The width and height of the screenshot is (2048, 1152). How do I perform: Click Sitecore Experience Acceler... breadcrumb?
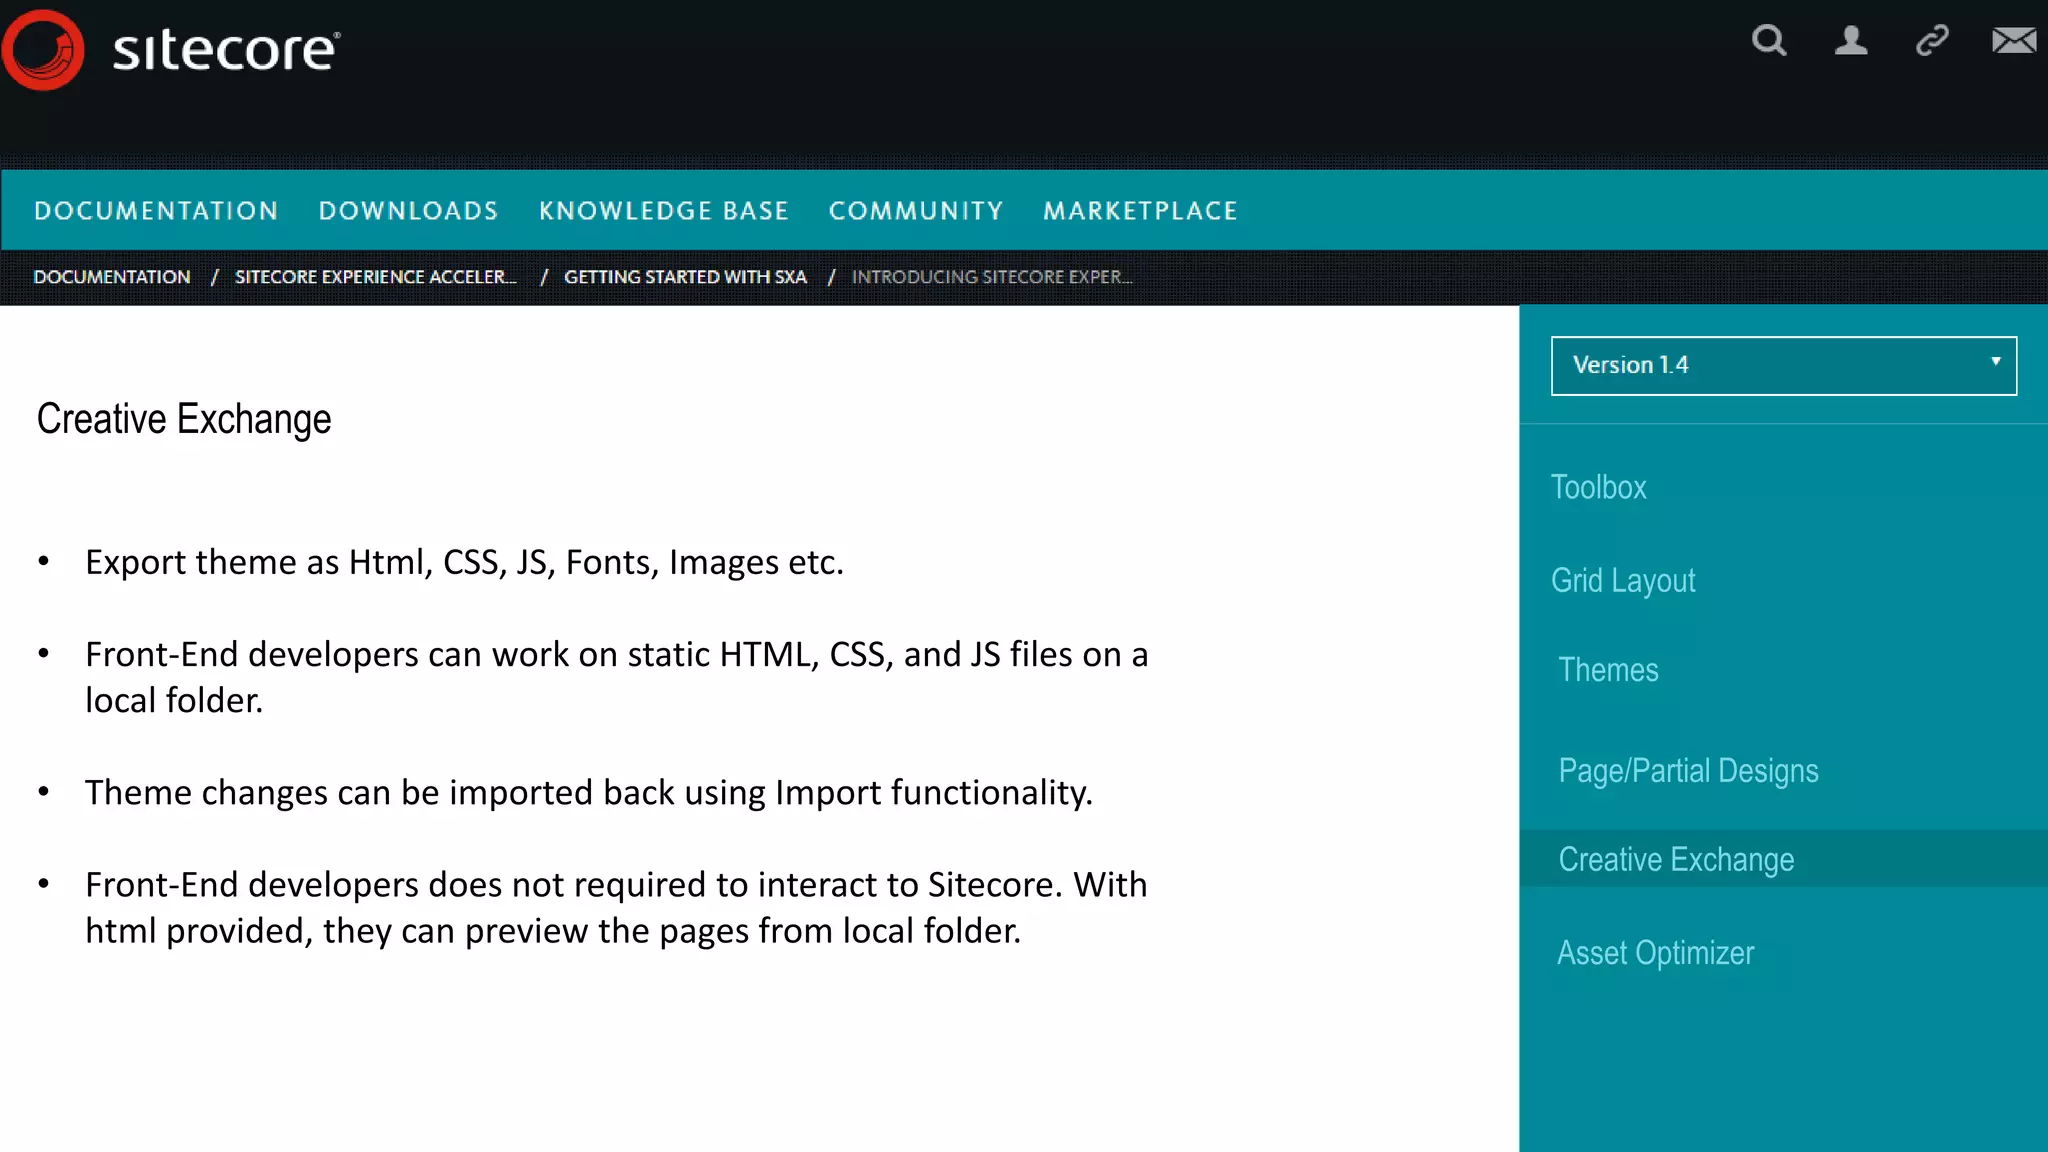pos(375,277)
